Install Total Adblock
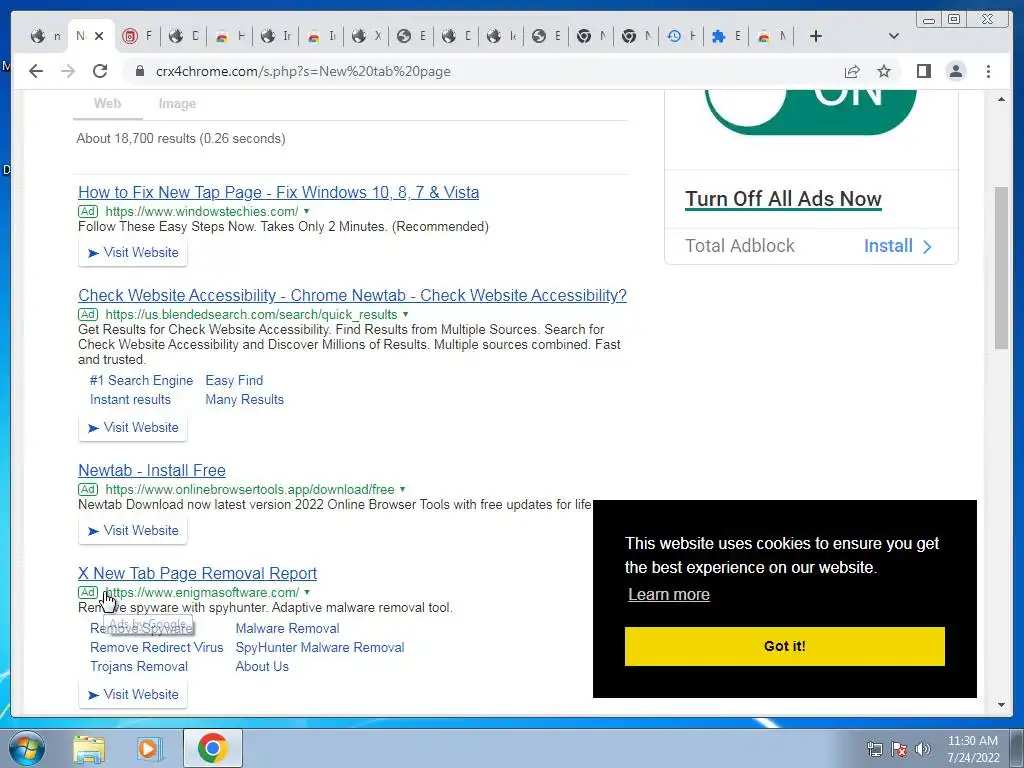Viewport: 1024px width, 768px height. point(897,246)
